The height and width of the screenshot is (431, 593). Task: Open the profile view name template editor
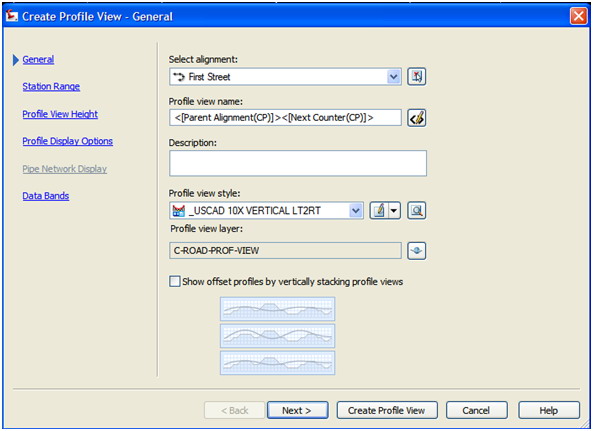pyautogui.click(x=416, y=118)
